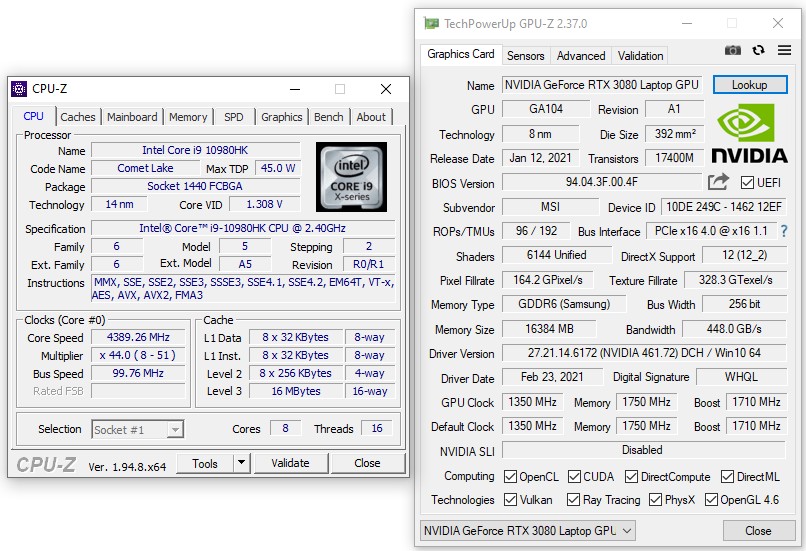Click the CPU-Z title bar app icon
The height and width of the screenshot is (551, 806).
pos(19,89)
